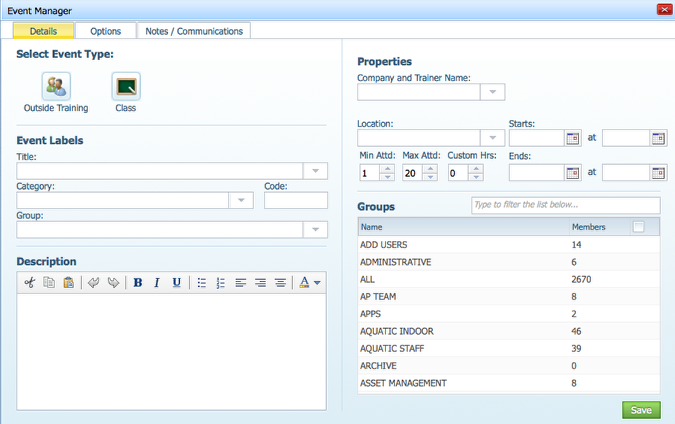This screenshot has height=424, width=675.
Task: Click the Paste clipboard icon
Action: click(x=68, y=283)
